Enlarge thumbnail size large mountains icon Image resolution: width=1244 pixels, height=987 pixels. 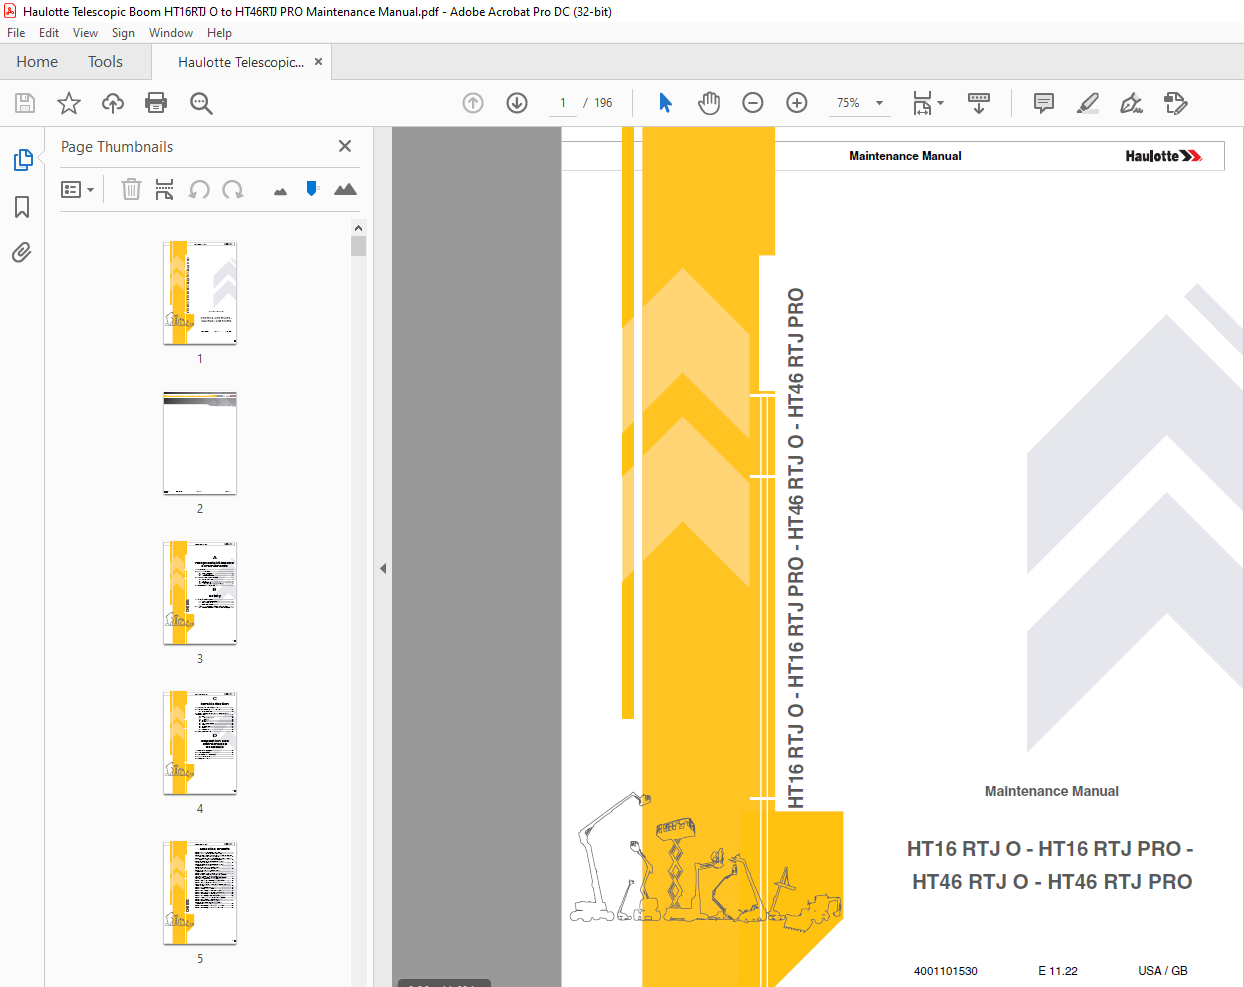345,189
